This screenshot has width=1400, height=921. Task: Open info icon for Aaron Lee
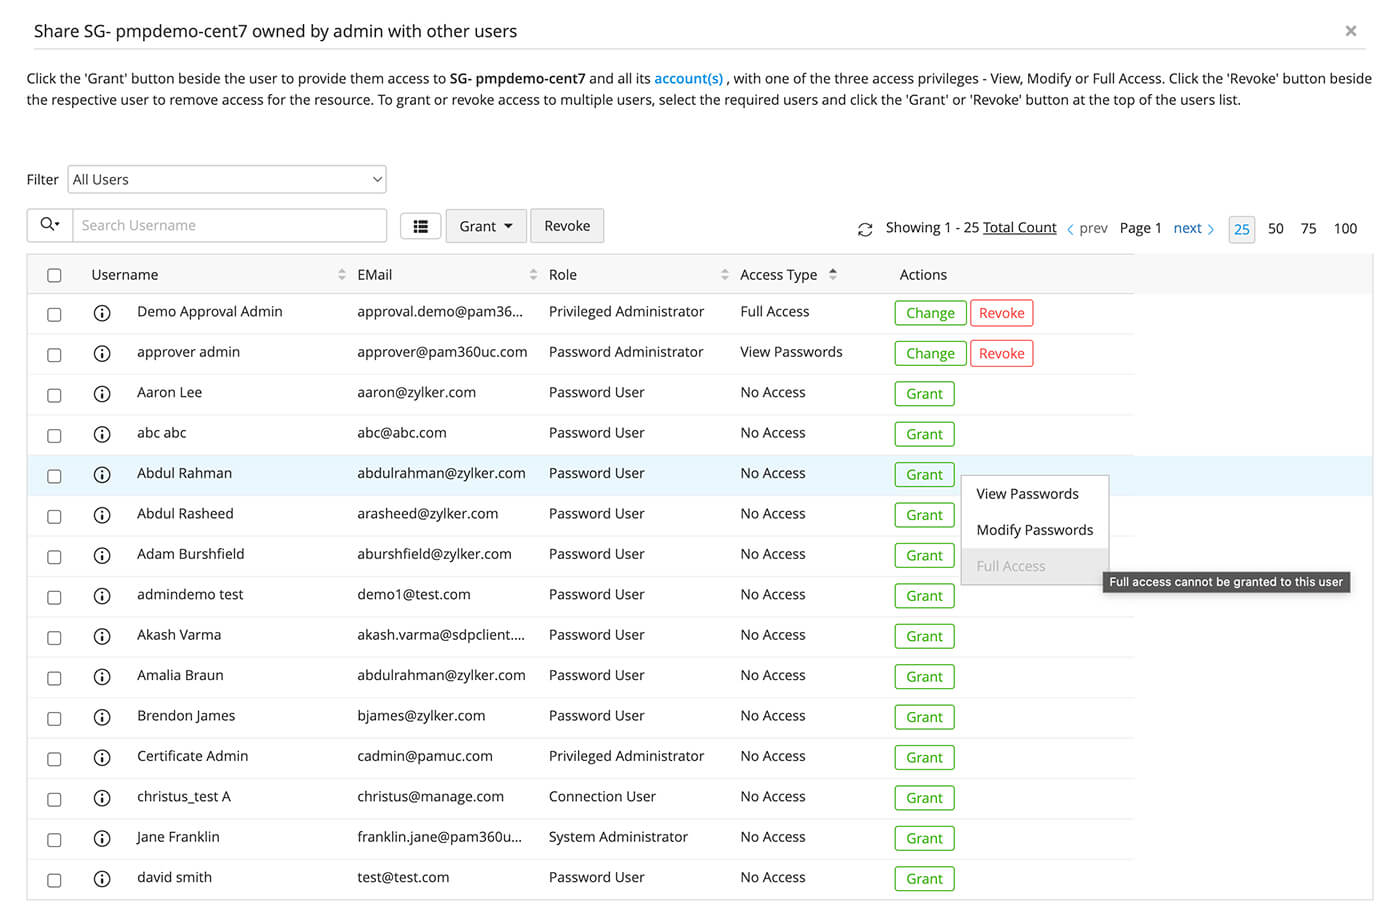click(102, 394)
